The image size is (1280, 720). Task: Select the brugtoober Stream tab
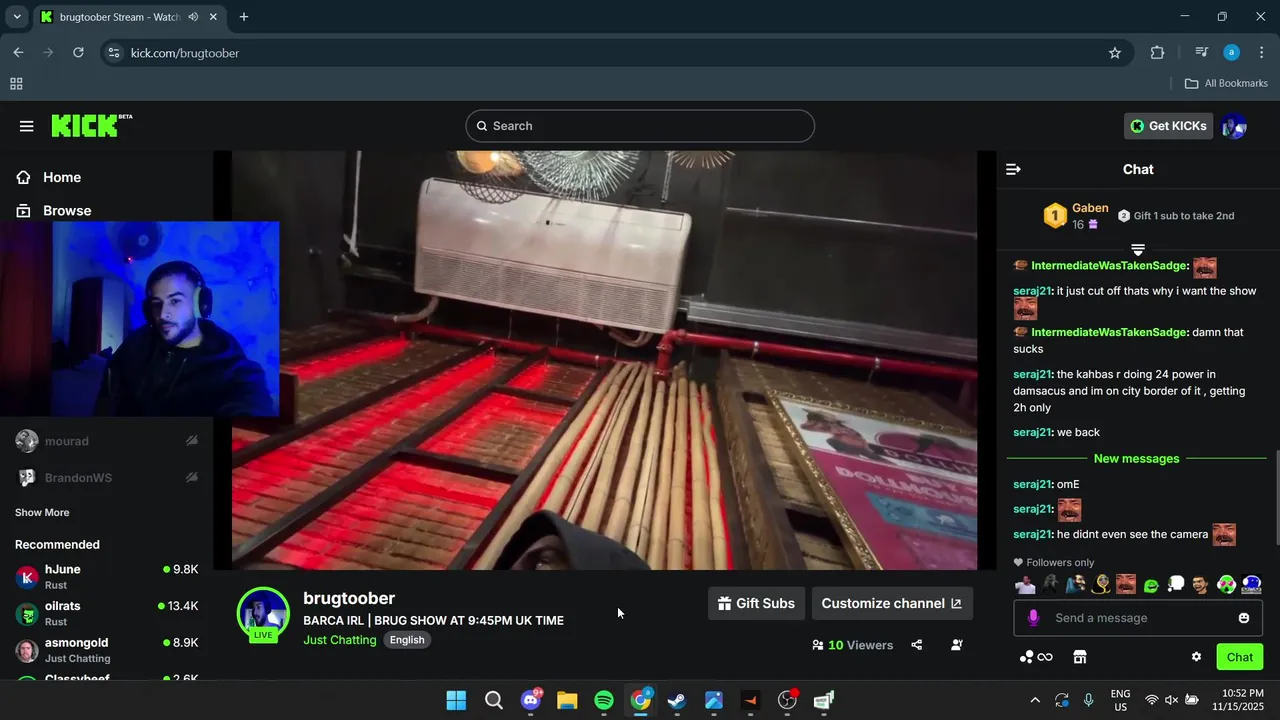pos(129,17)
